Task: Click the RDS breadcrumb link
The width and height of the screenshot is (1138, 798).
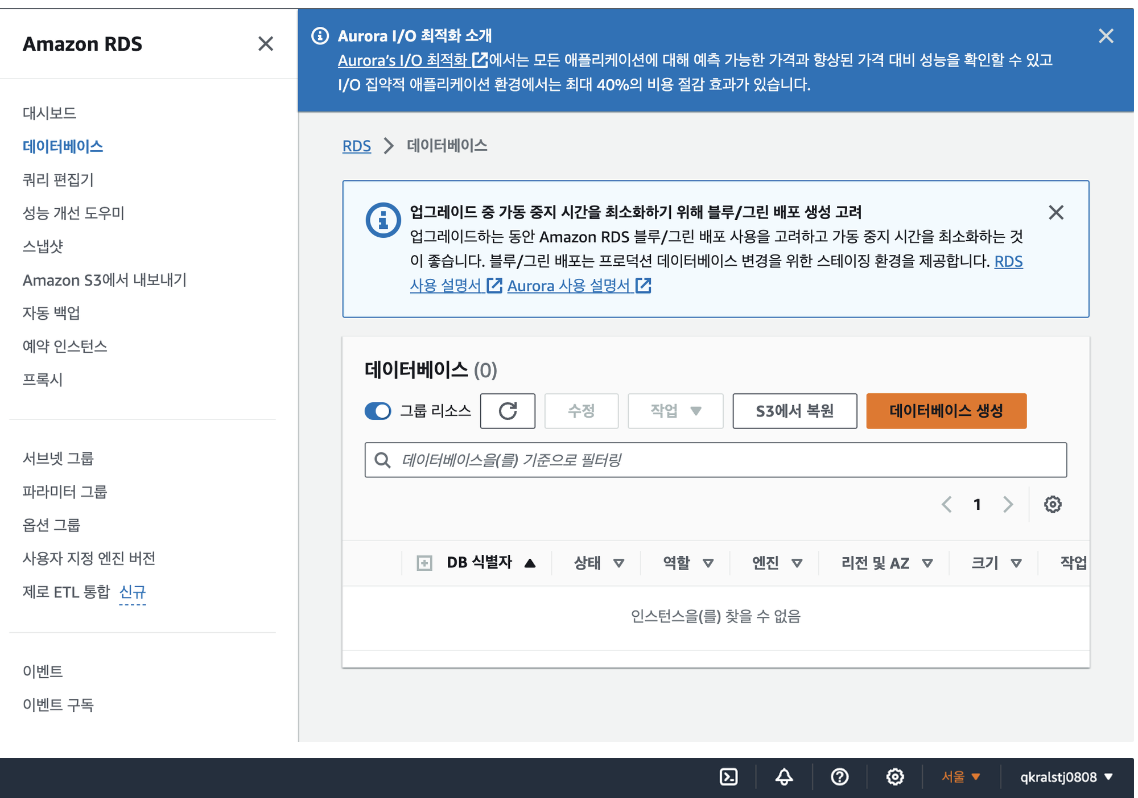Action: pyautogui.click(x=356, y=146)
